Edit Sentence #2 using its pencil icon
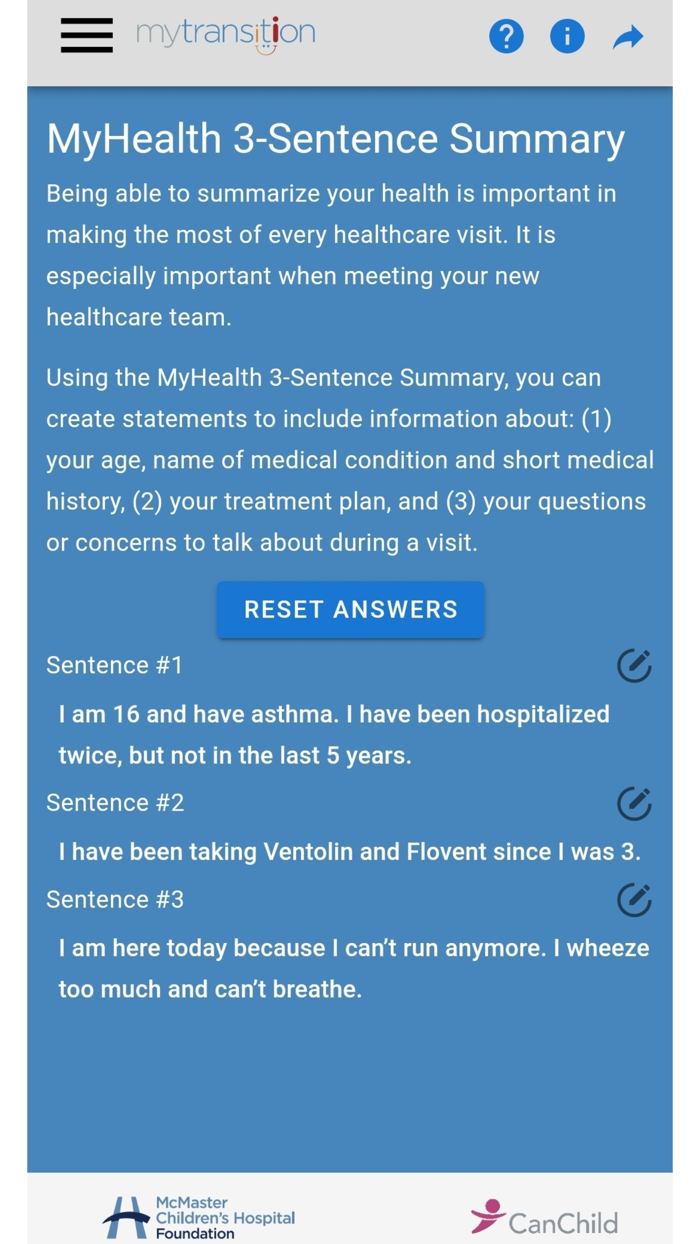 634,803
